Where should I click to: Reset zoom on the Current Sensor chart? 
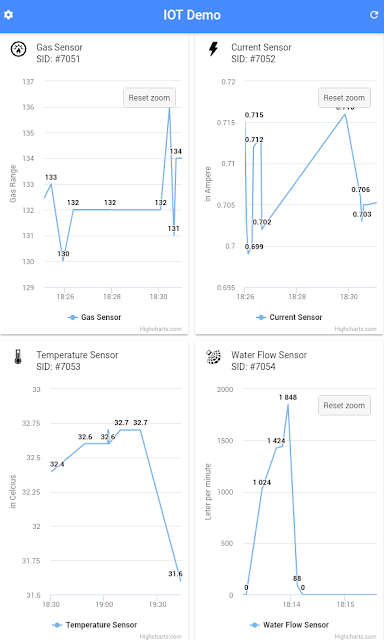tap(344, 98)
